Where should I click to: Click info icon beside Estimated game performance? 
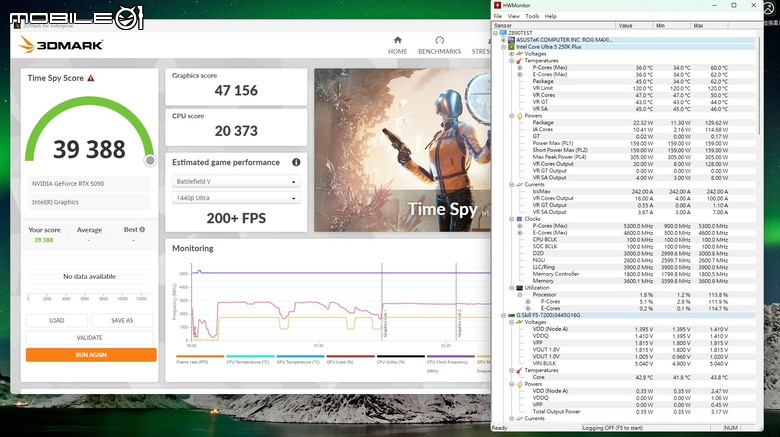pyautogui.click(x=296, y=162)
